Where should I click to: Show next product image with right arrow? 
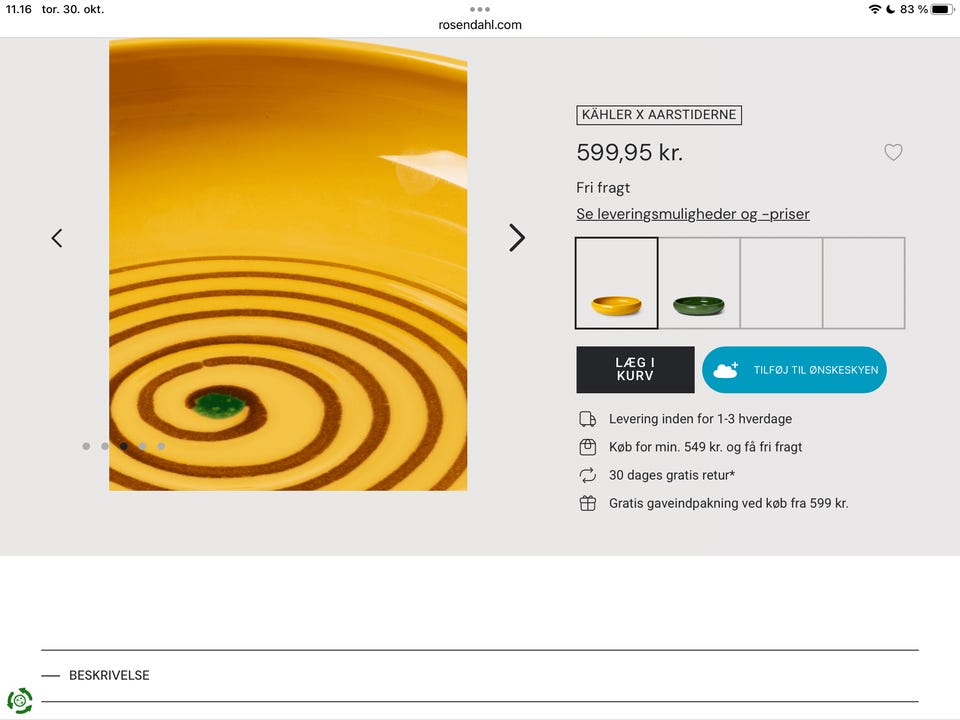coord(516,238)
